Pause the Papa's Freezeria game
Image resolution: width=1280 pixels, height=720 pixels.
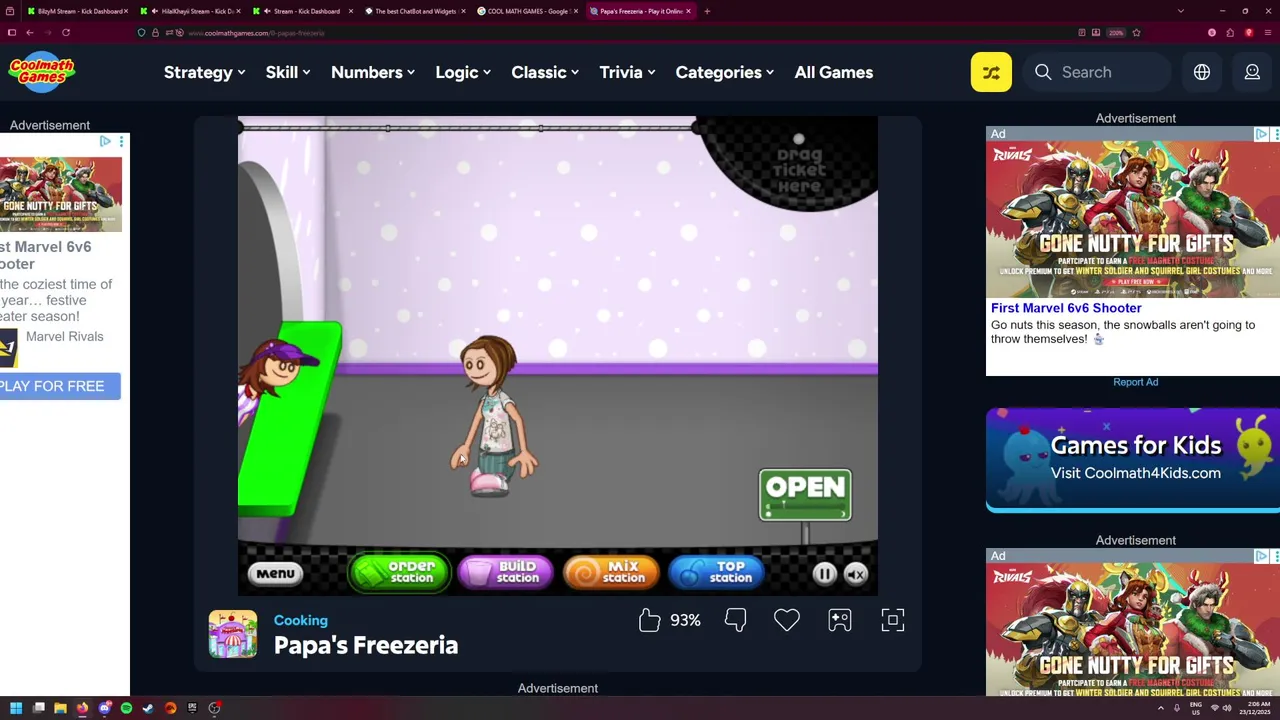(x=824, y=574)
